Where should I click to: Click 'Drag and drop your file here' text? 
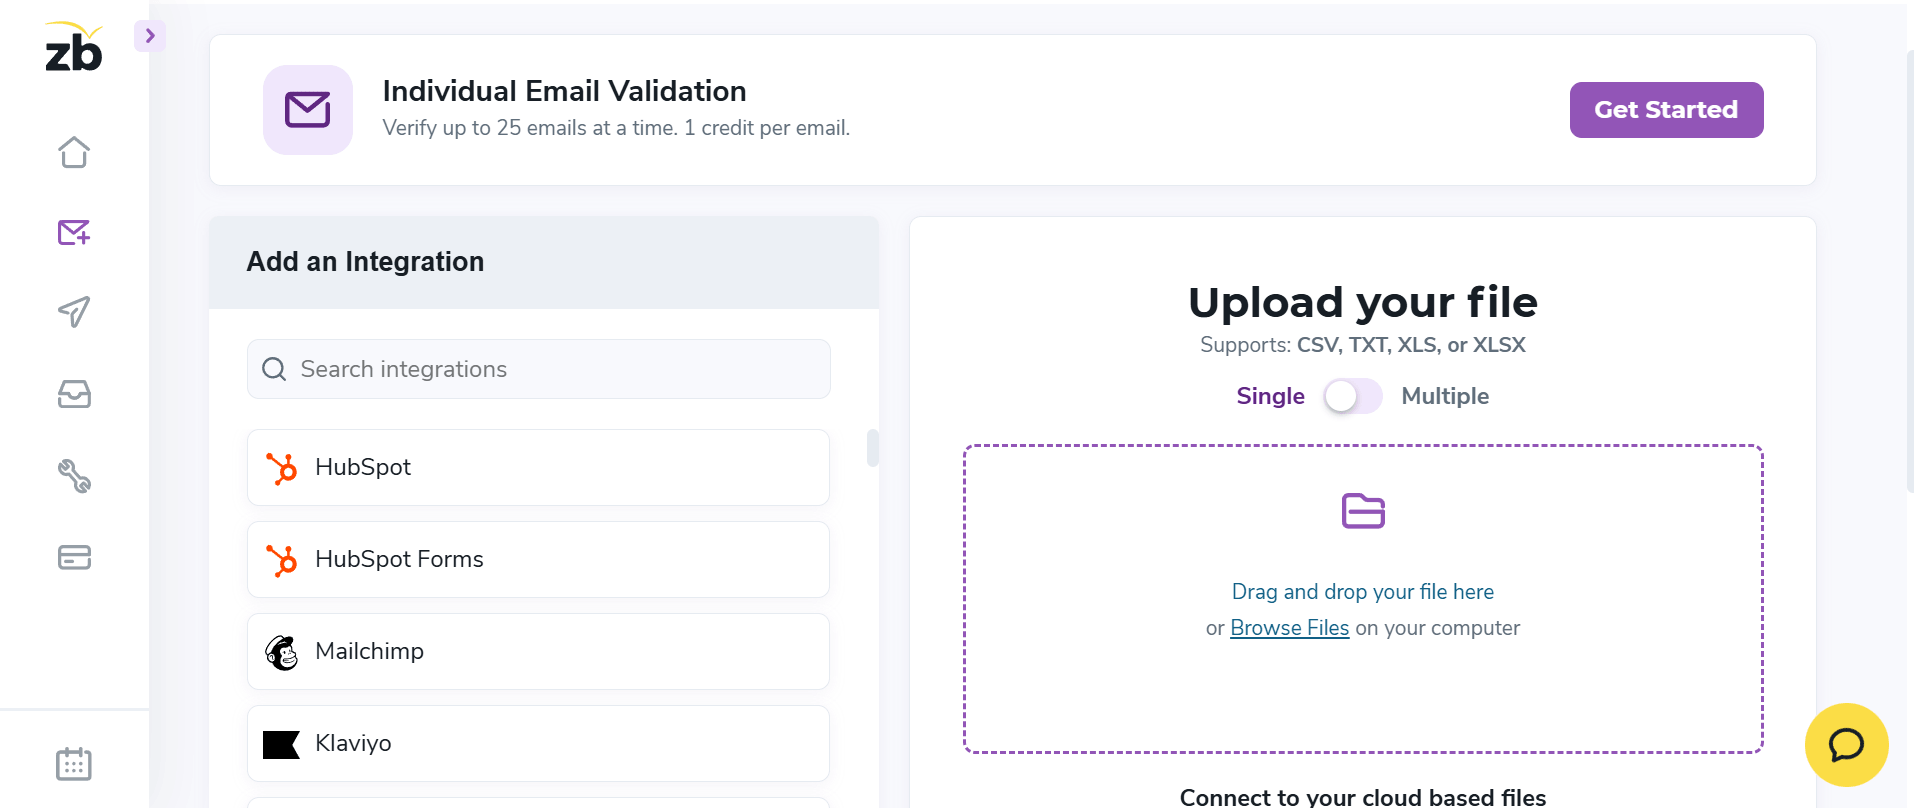(1363, 592)
